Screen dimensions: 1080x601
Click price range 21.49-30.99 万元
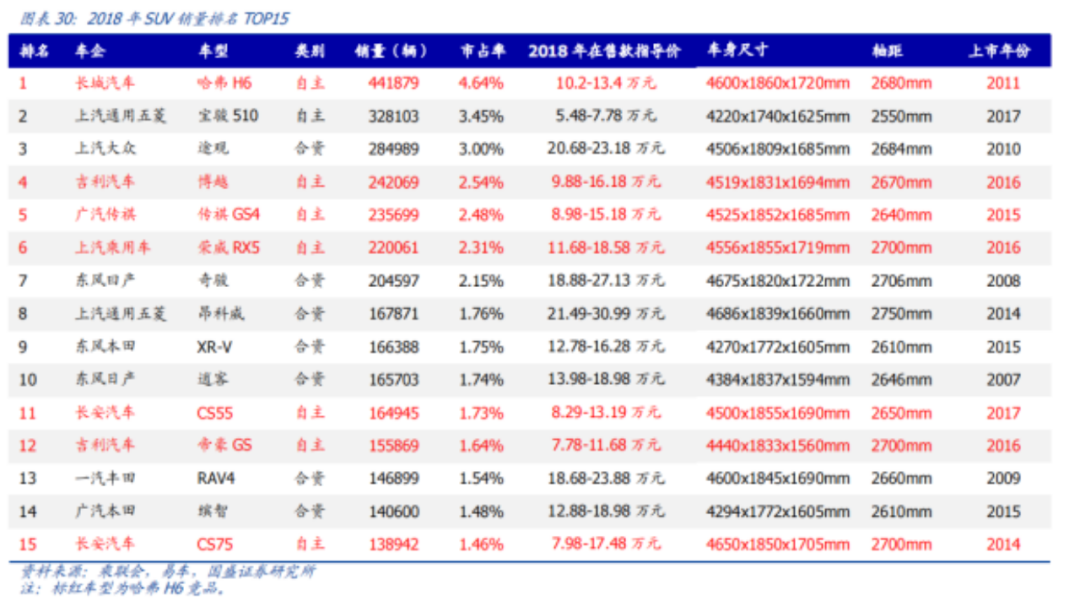605,313
